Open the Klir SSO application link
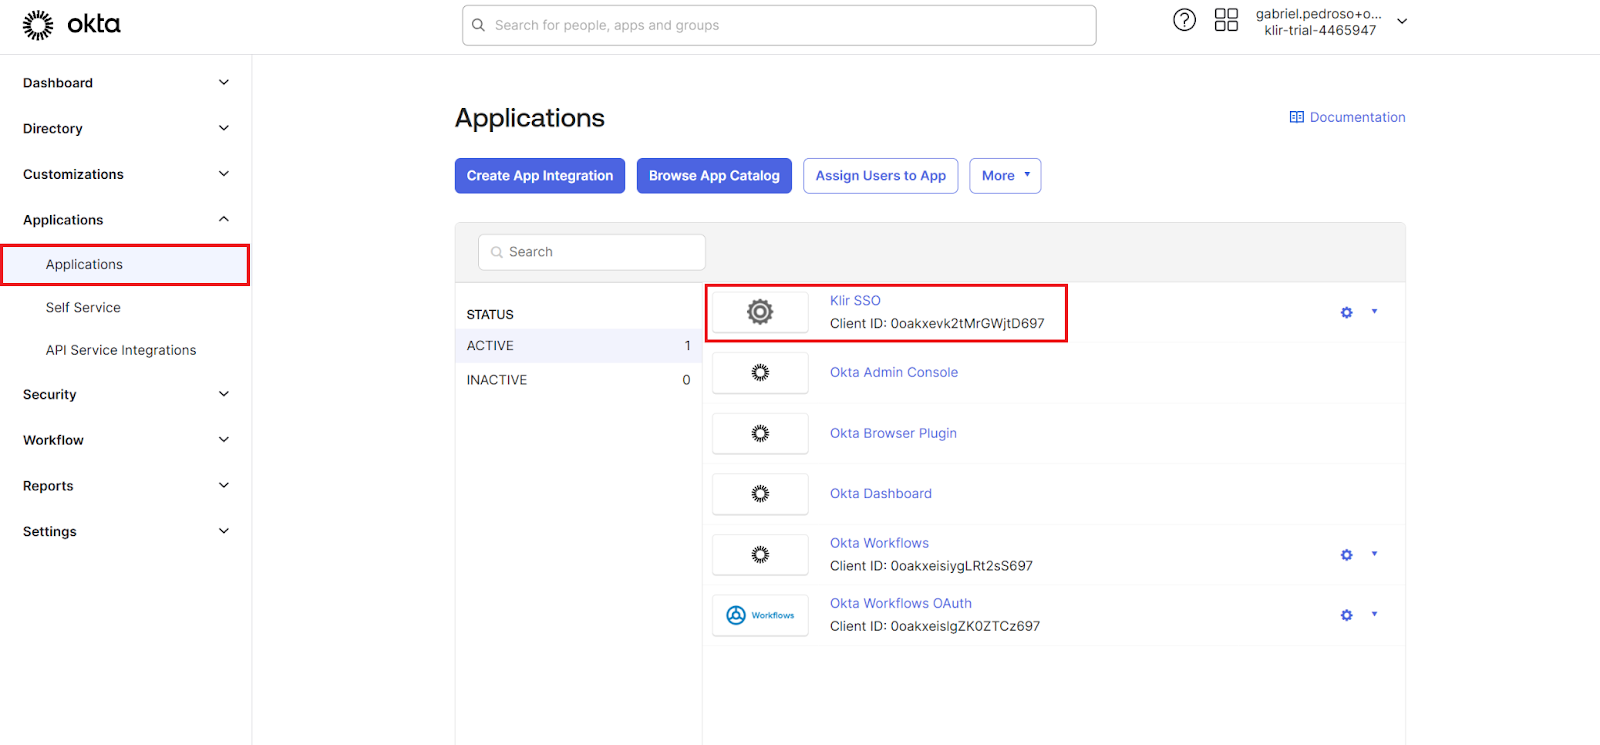Viewport: 1600px width, 745px height. 855,301
